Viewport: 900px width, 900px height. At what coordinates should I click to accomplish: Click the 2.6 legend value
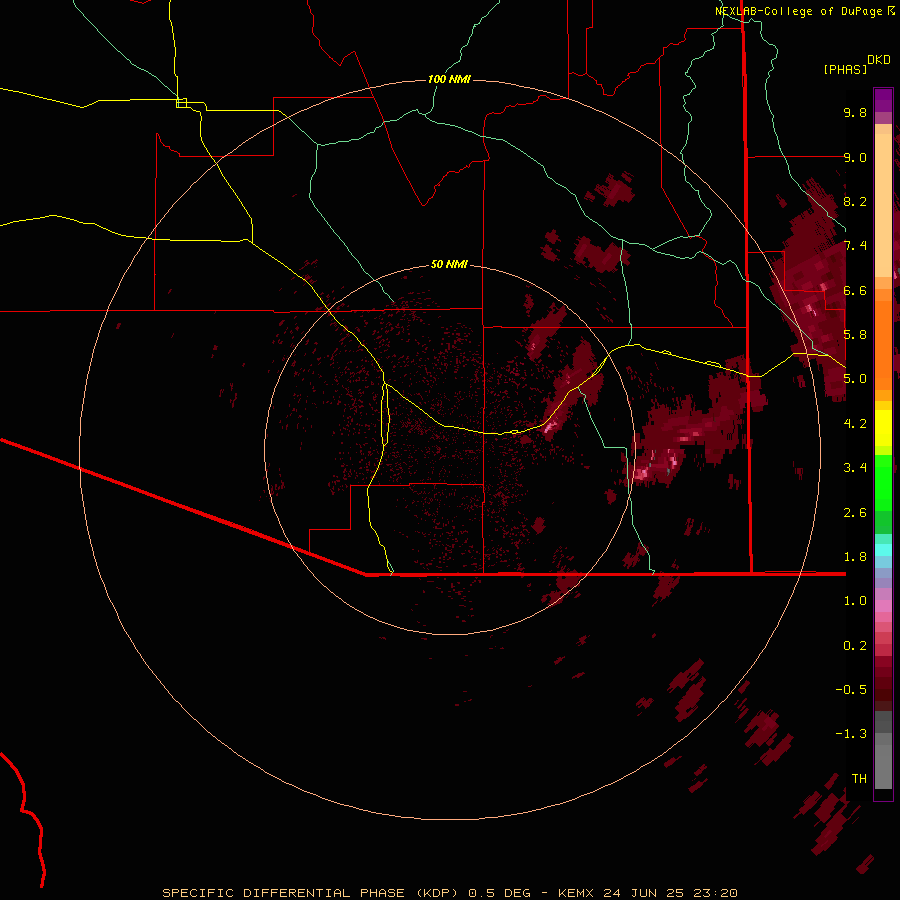pyautogui.click(x=855, y=513)
